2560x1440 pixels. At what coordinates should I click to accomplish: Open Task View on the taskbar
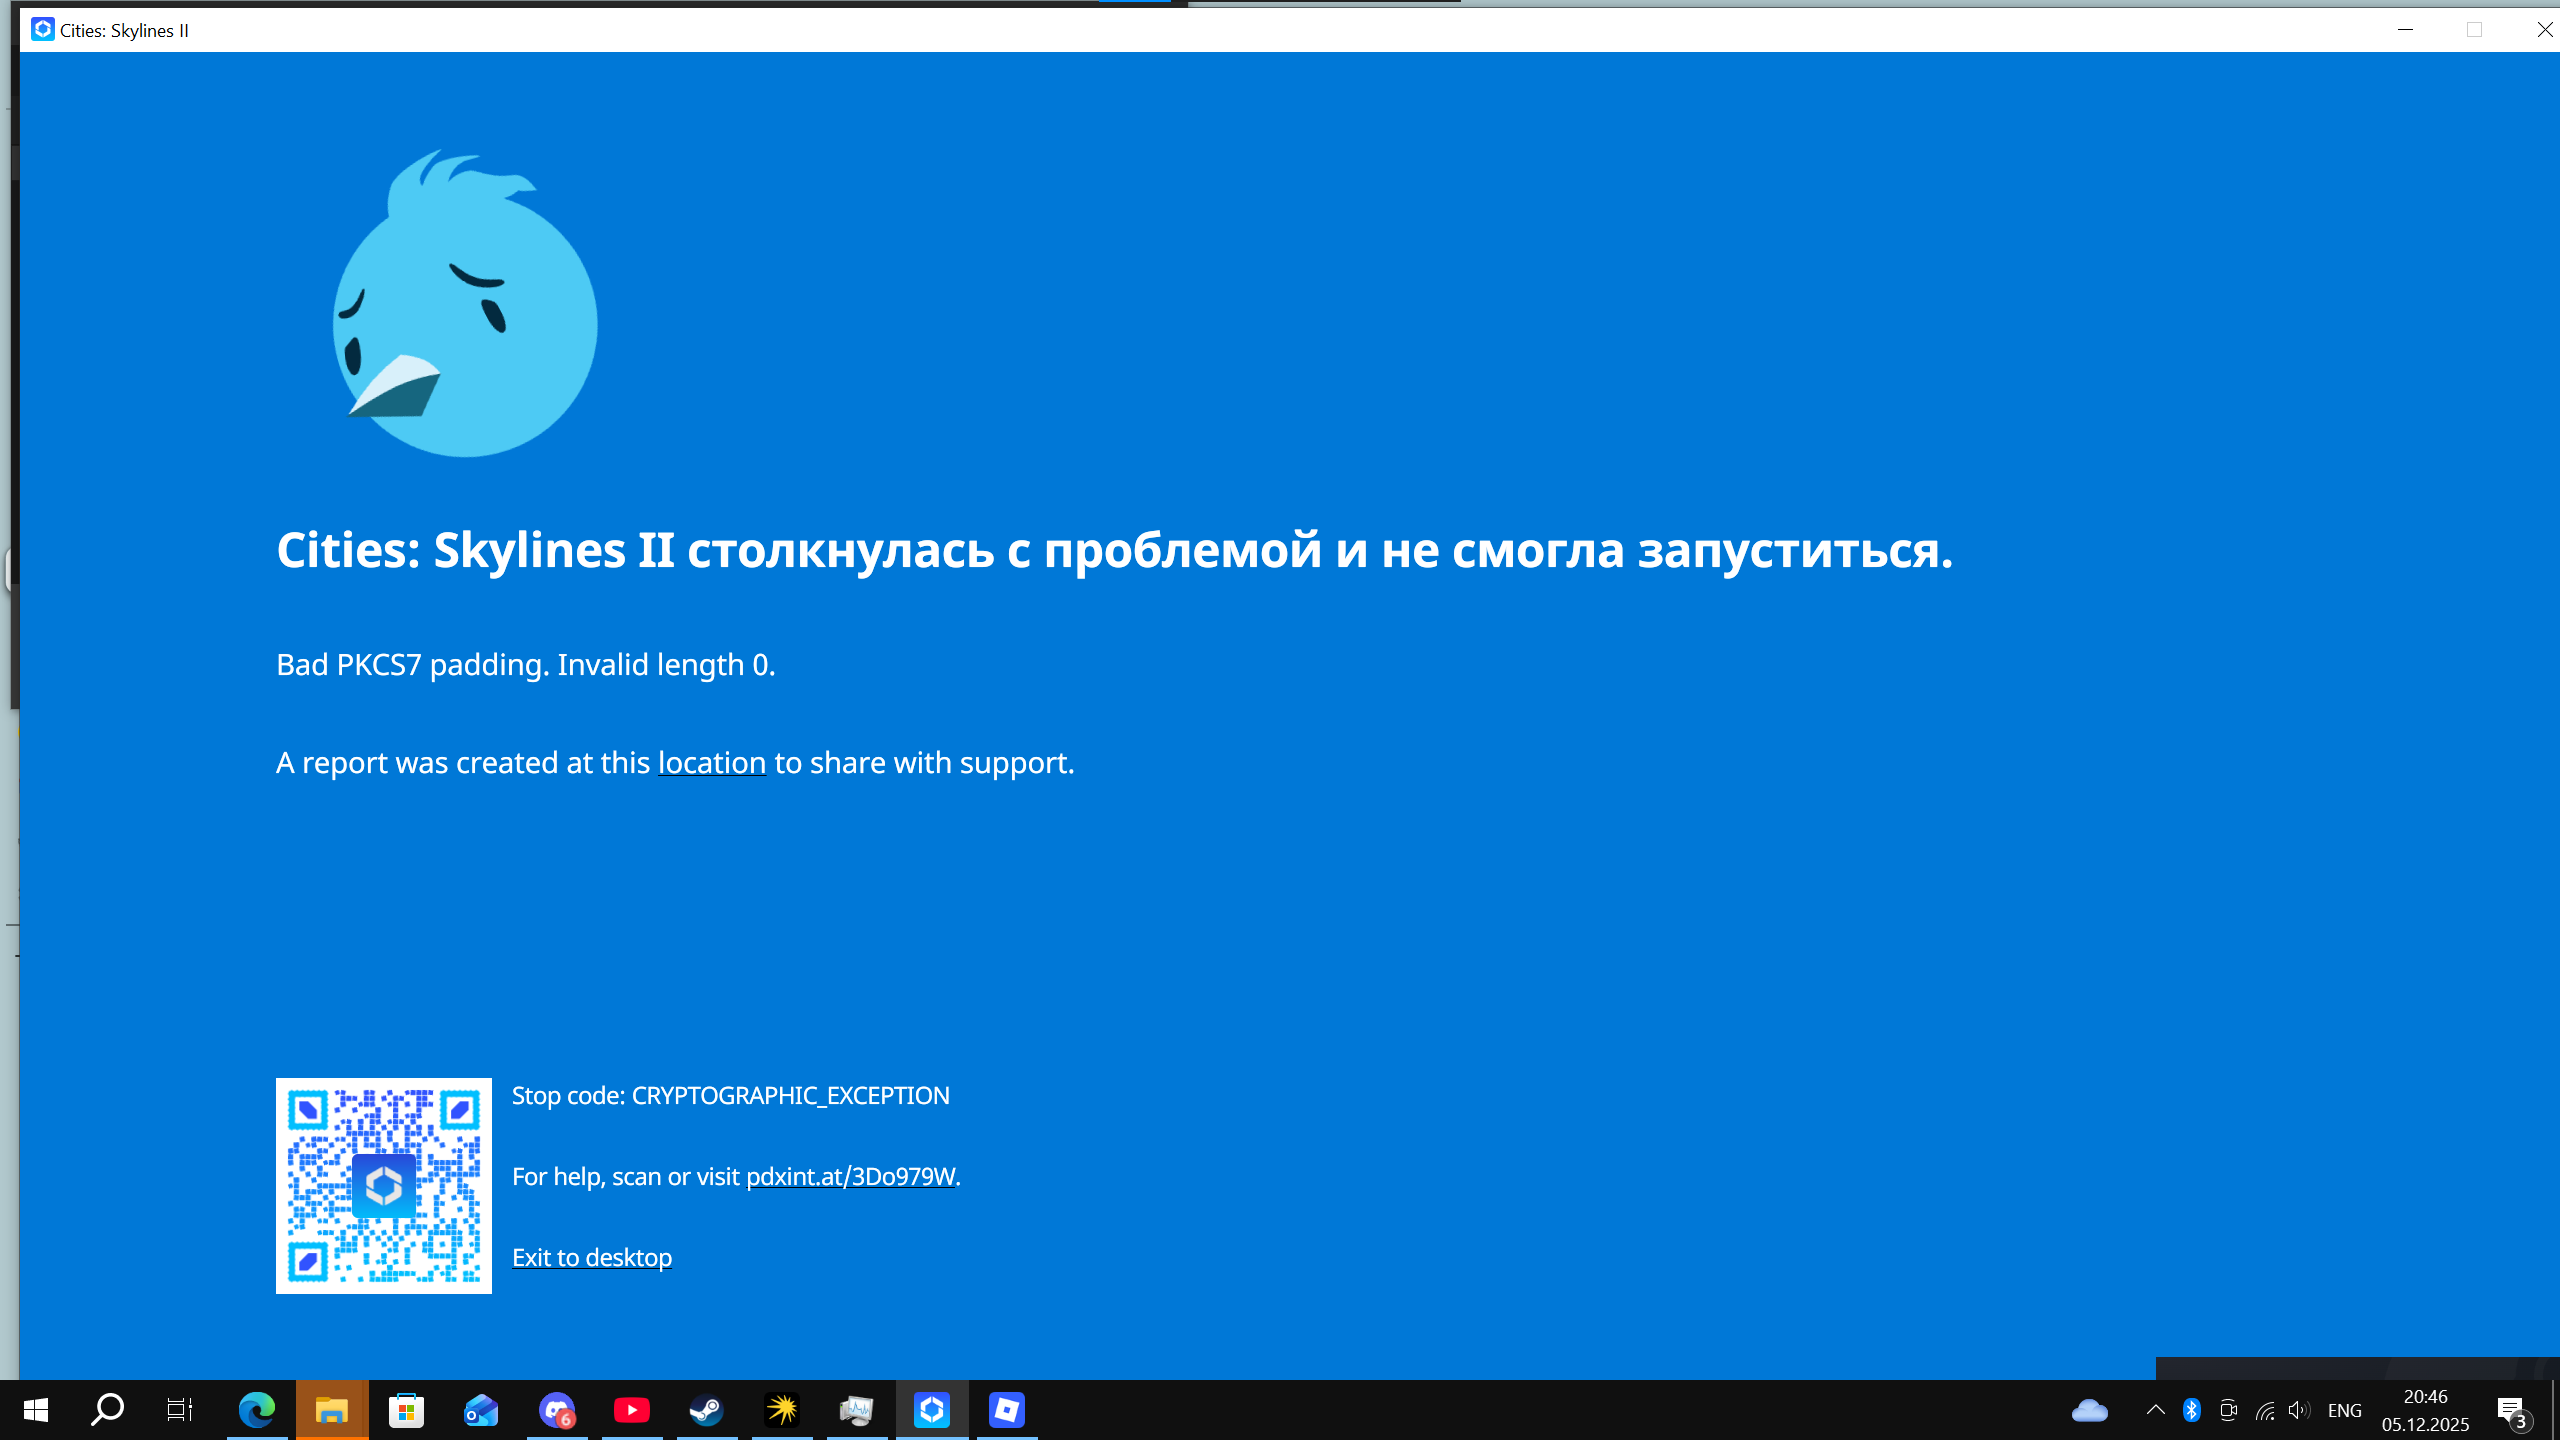(x=180, y=1410)
